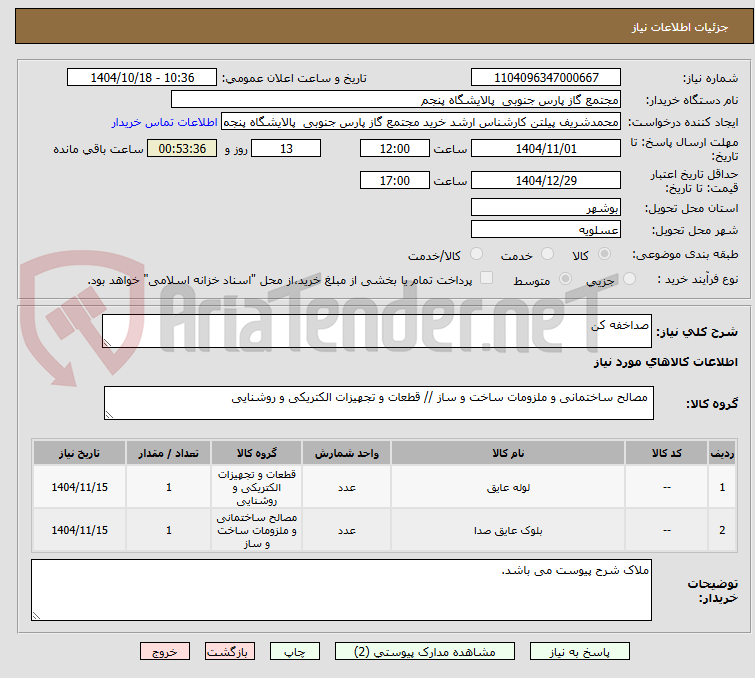This screenshot has height=678, width=755.
Task: Click the شرح کلی نیاز text area صداخفه کن
Action: tap(377, 331)
